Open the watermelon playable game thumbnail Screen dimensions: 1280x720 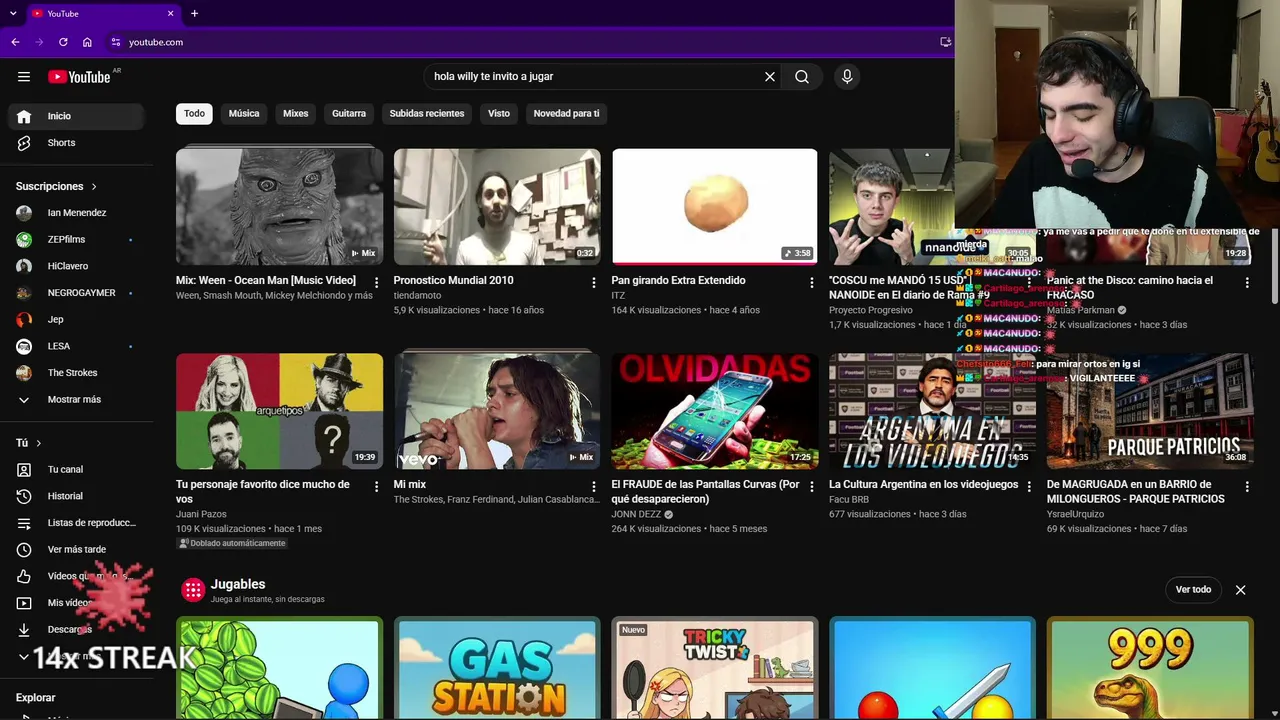(279, 668)
